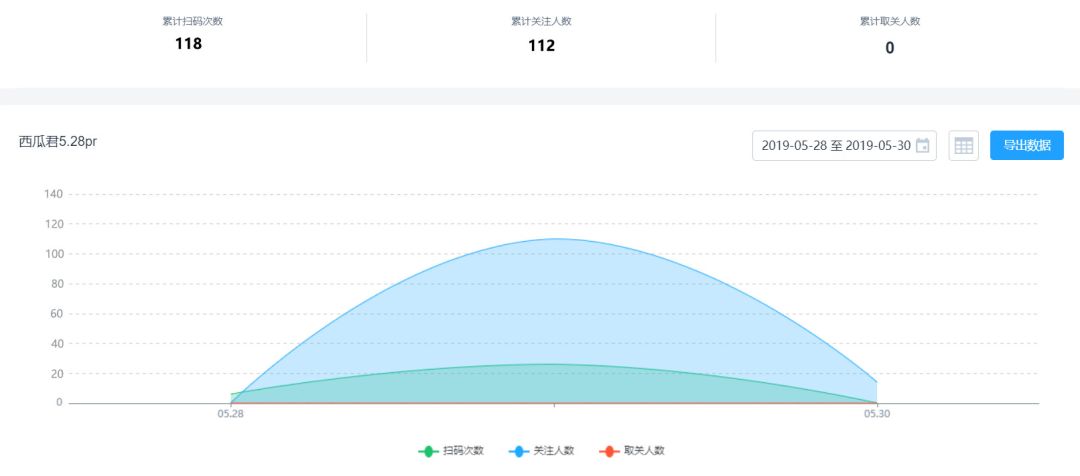The height and width of the screenshot is (476, 1080).
Task: Click the middle tick mark on the x-axis
Action: (554, 406)
